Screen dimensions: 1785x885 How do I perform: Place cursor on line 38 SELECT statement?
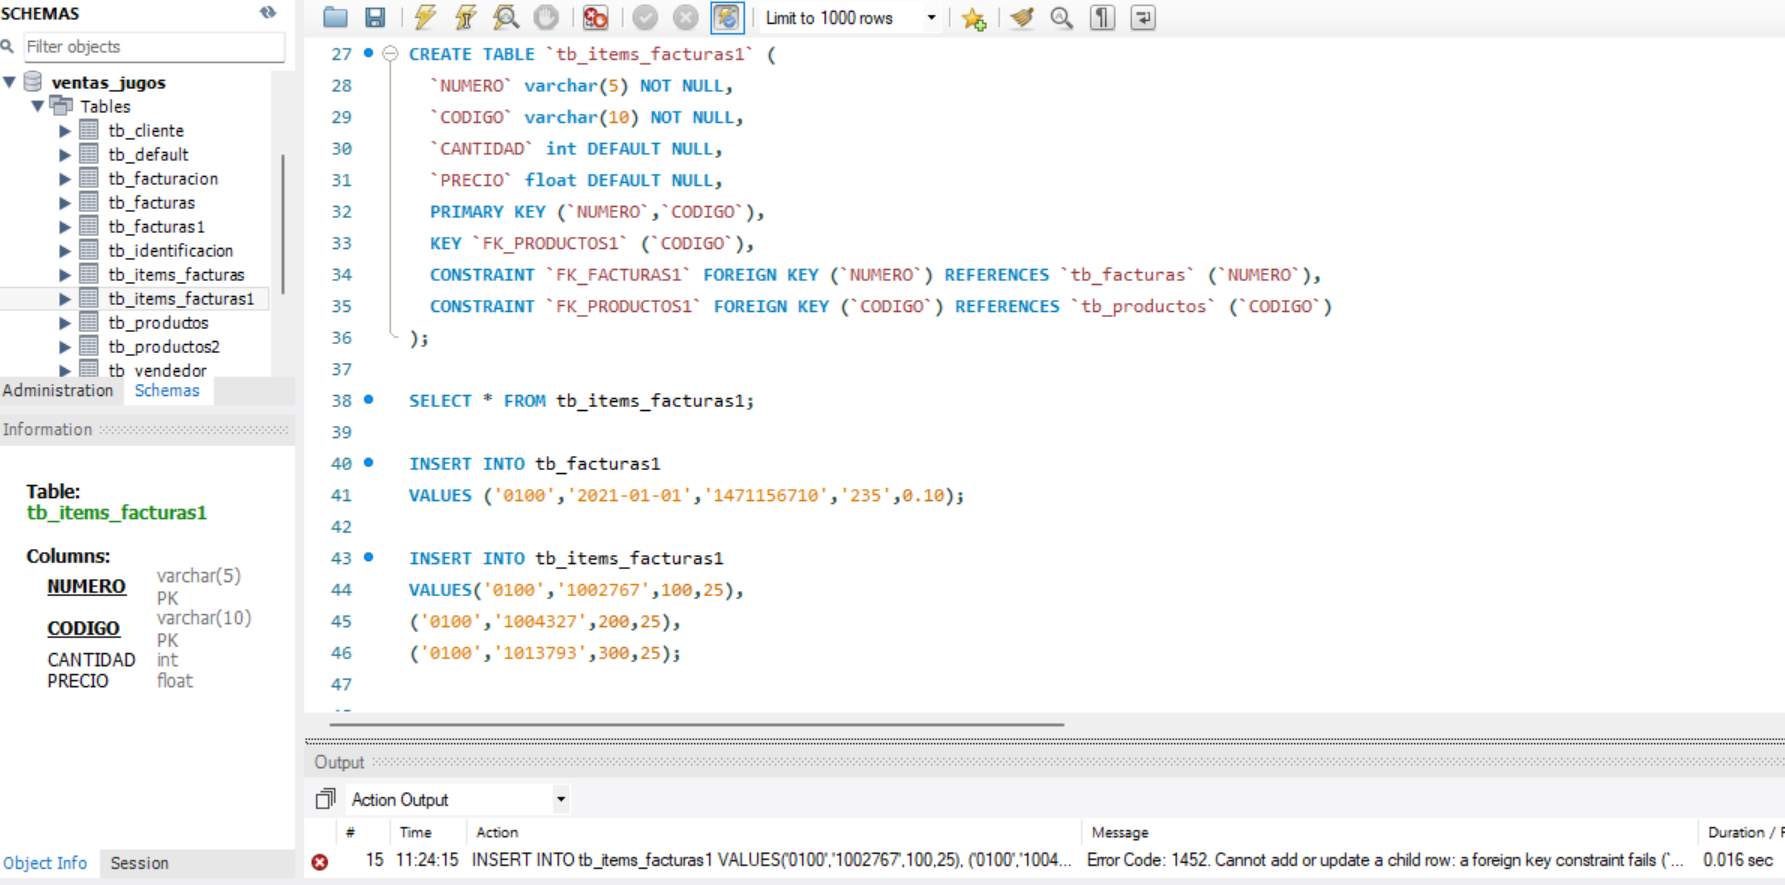coord(581,400)
